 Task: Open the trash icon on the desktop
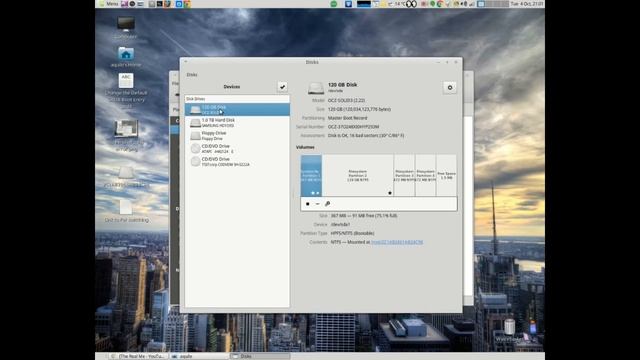[x=509, y=327]
